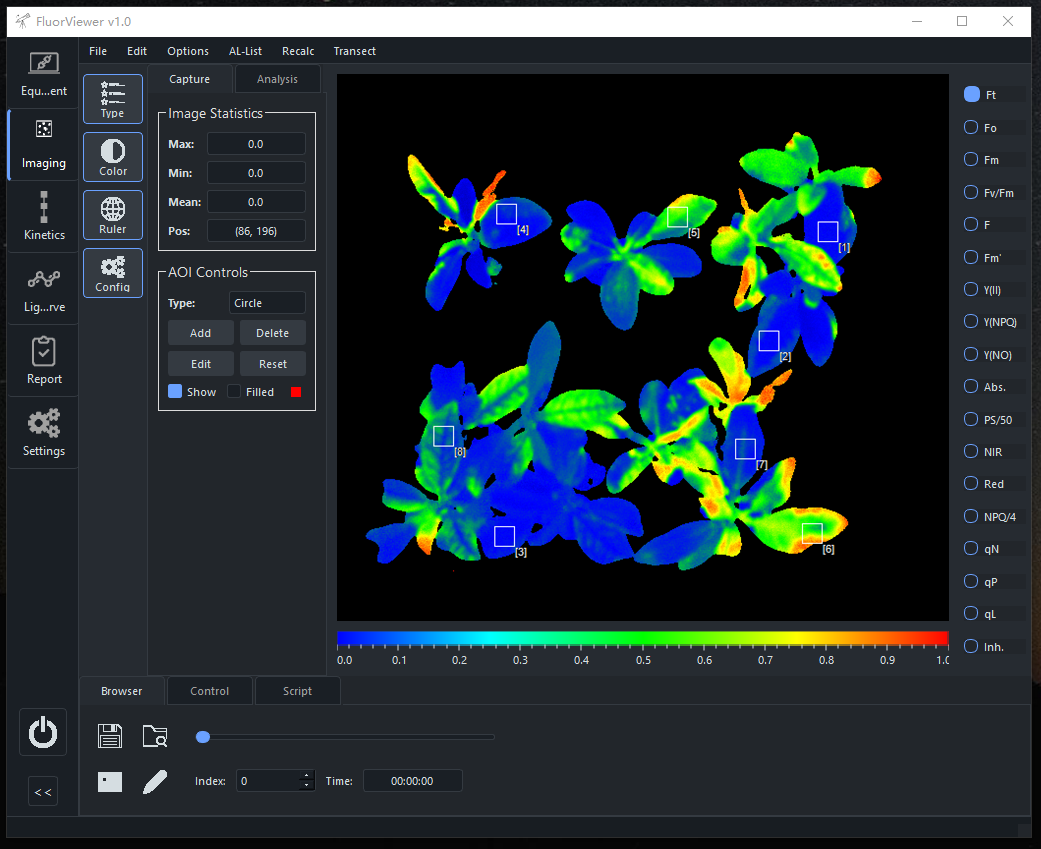
Task: Enable the Filled checkbox
Action: pos(234,392)
